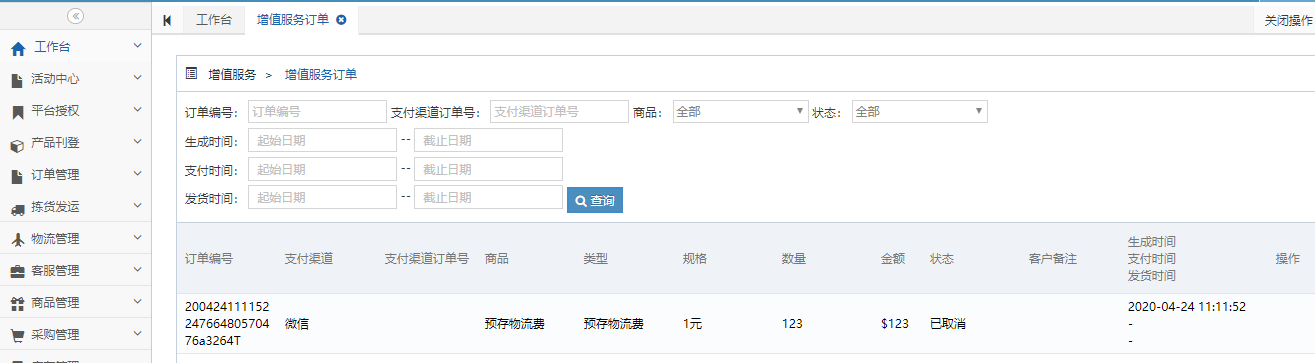This screenshot has width=1315, height=363.
Task: Expand the 工作台 sidebar chevron
Action: [137, 46]
